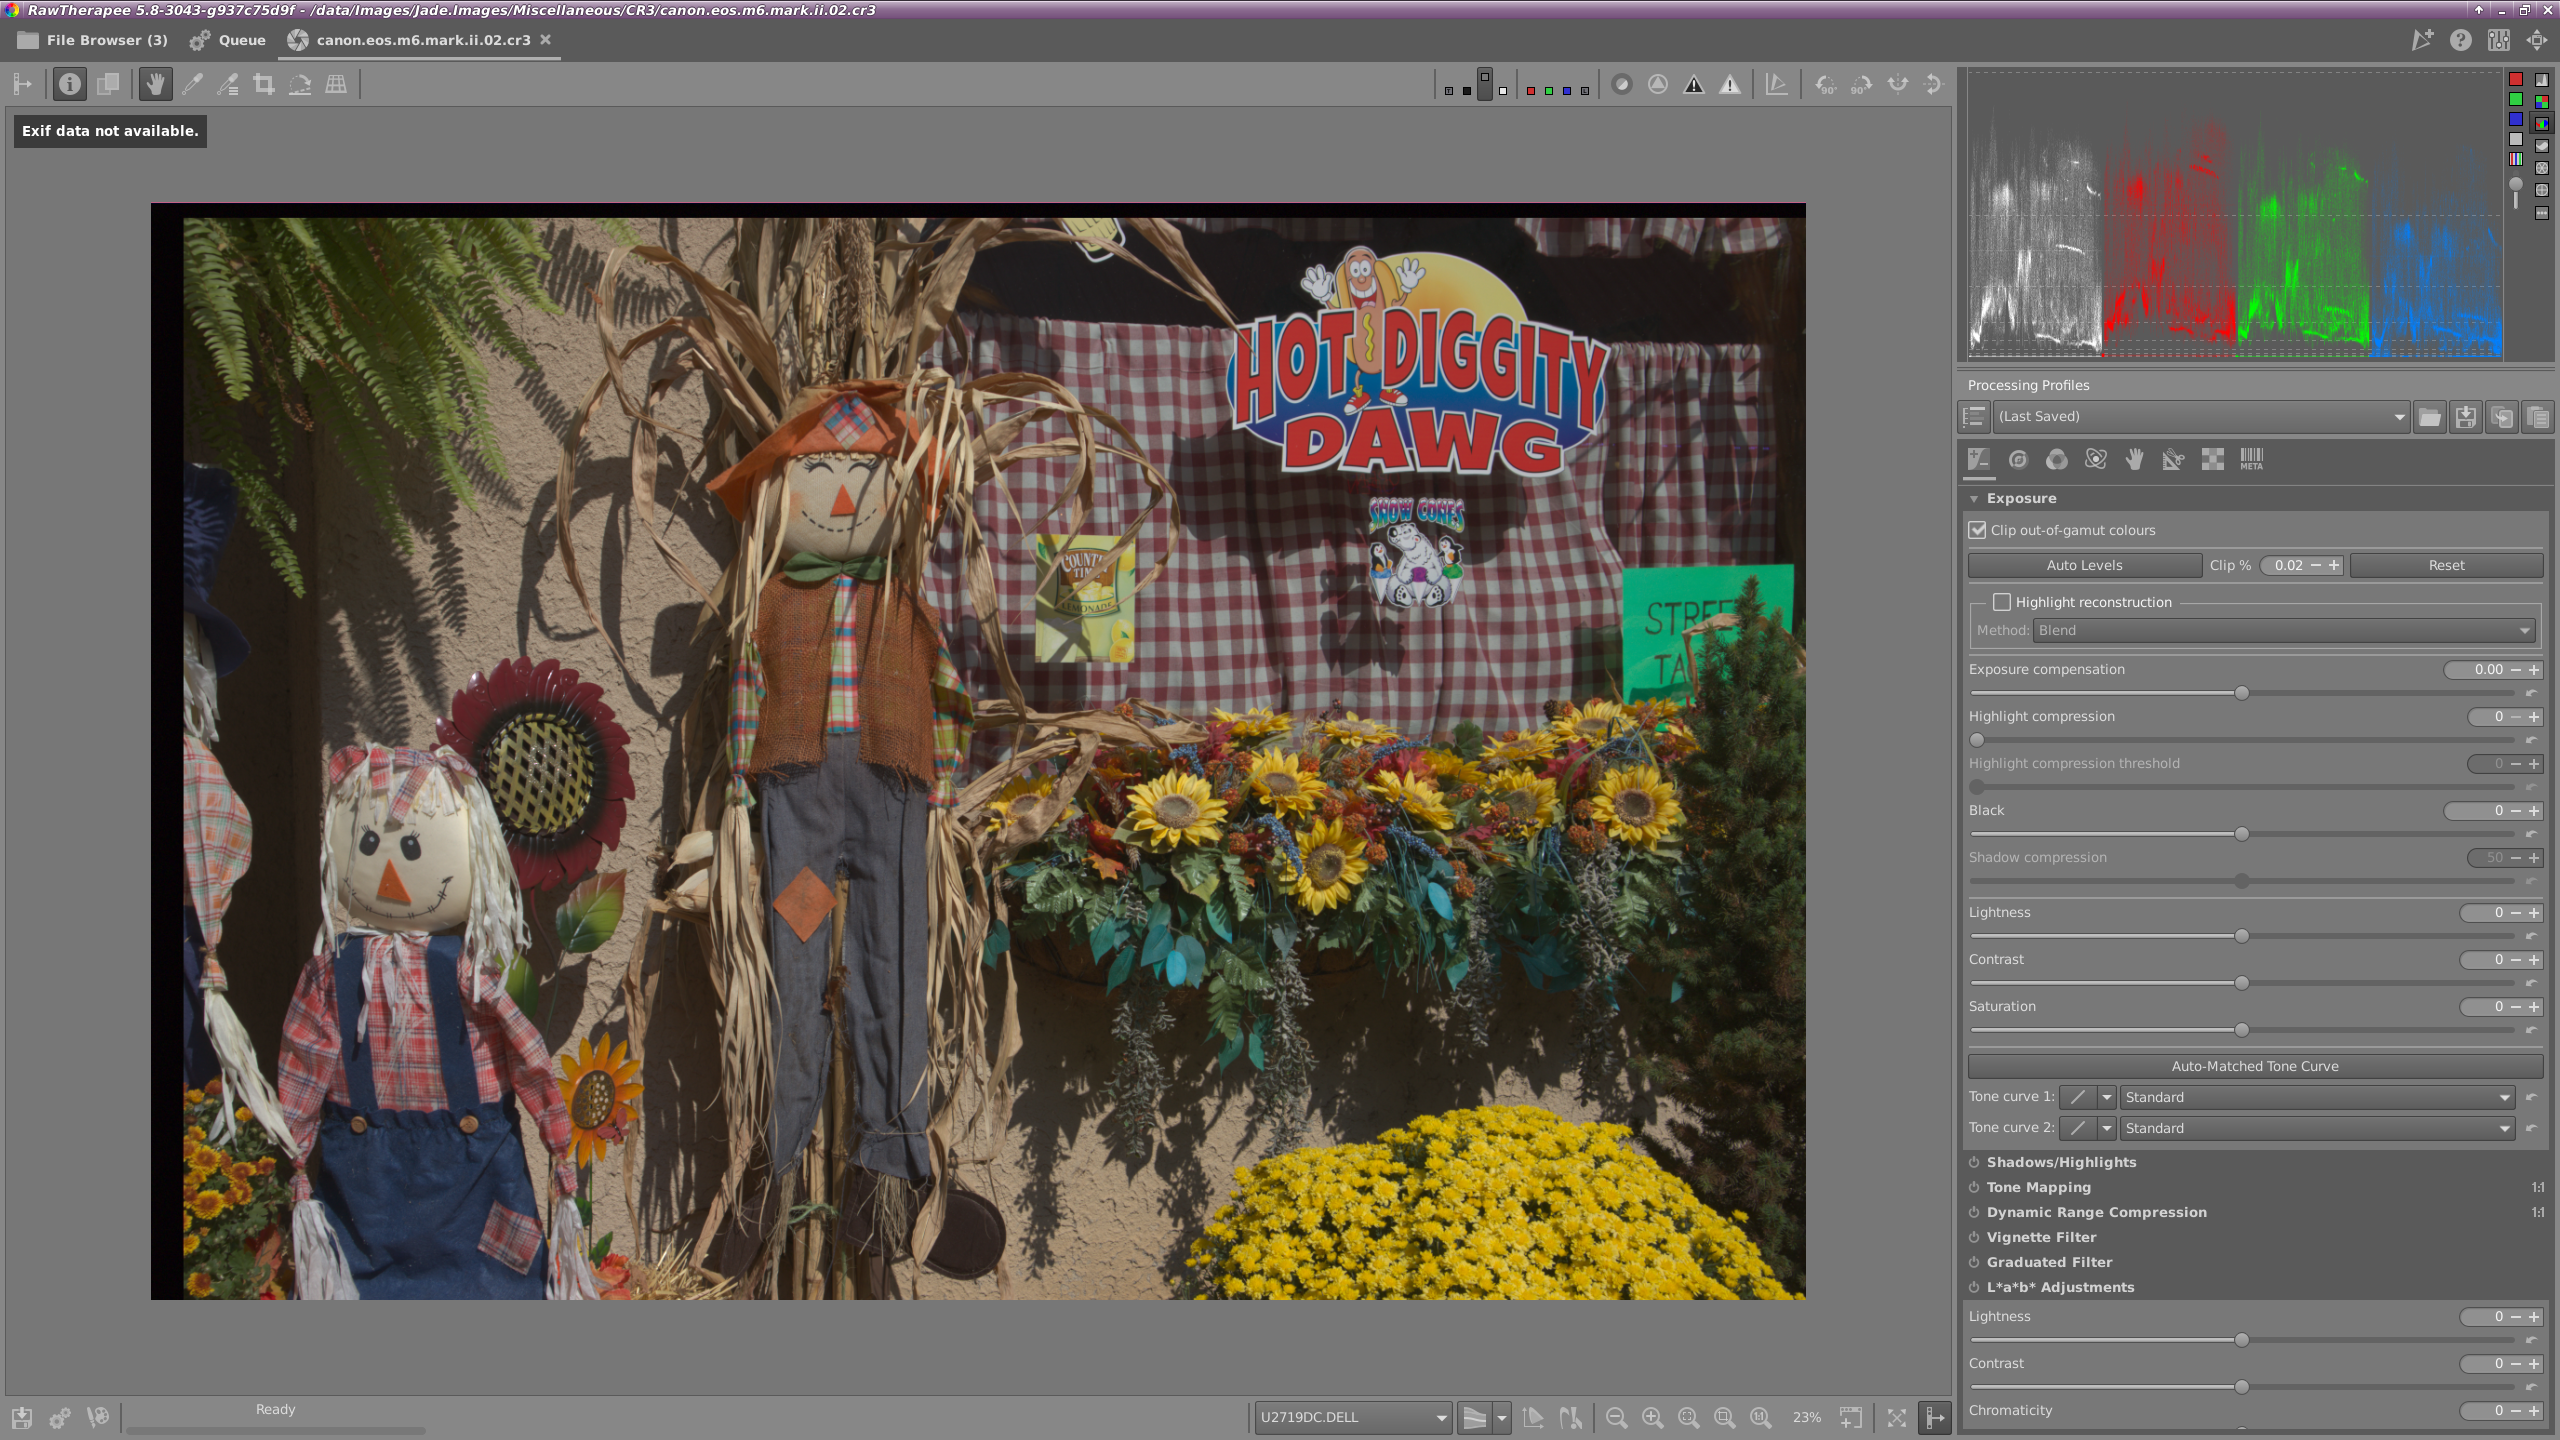Expand the Vignette Filter section
Viewport: 2560px width, 1440px height.
click(x=2041, y=1238)
